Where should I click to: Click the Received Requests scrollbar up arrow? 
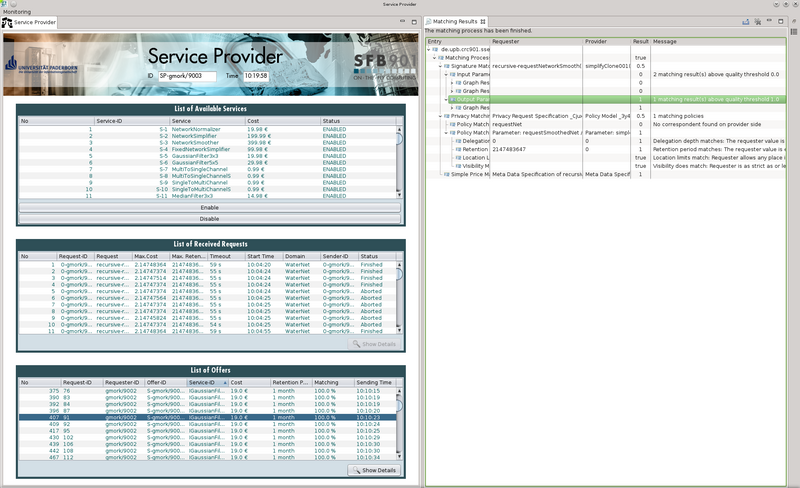pos(399,265)
